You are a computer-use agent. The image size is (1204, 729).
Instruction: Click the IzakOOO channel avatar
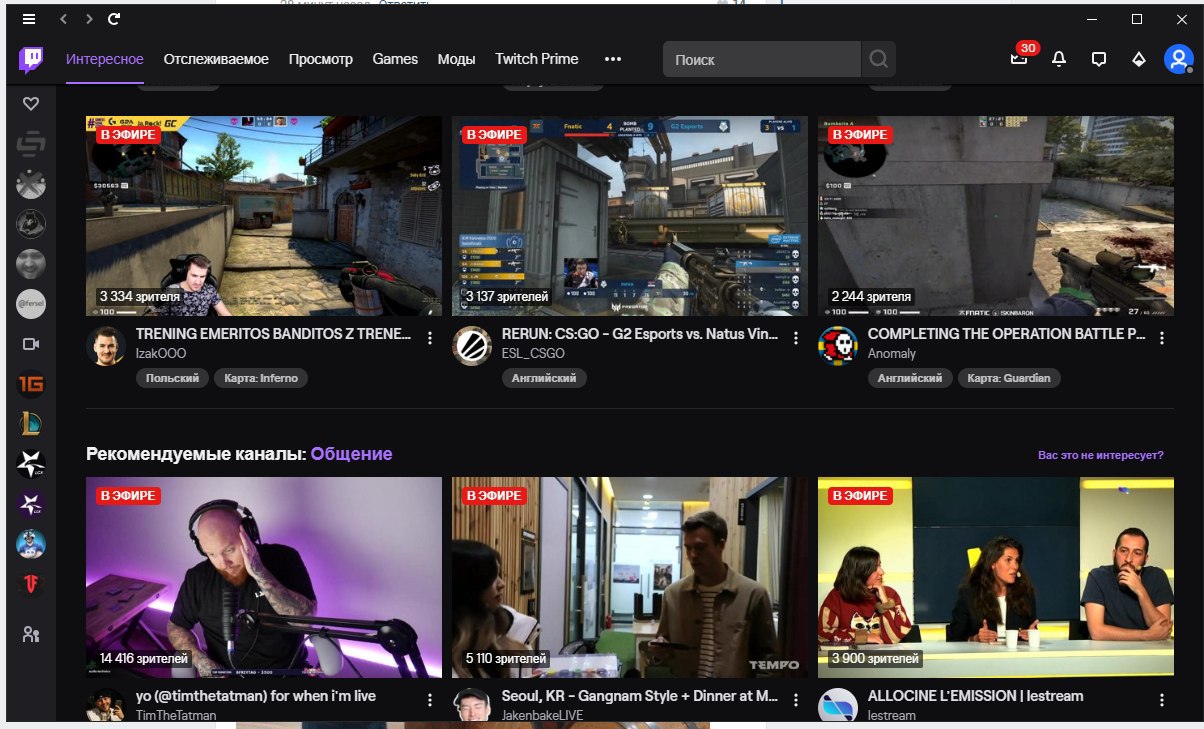click(x=106, y=346)
